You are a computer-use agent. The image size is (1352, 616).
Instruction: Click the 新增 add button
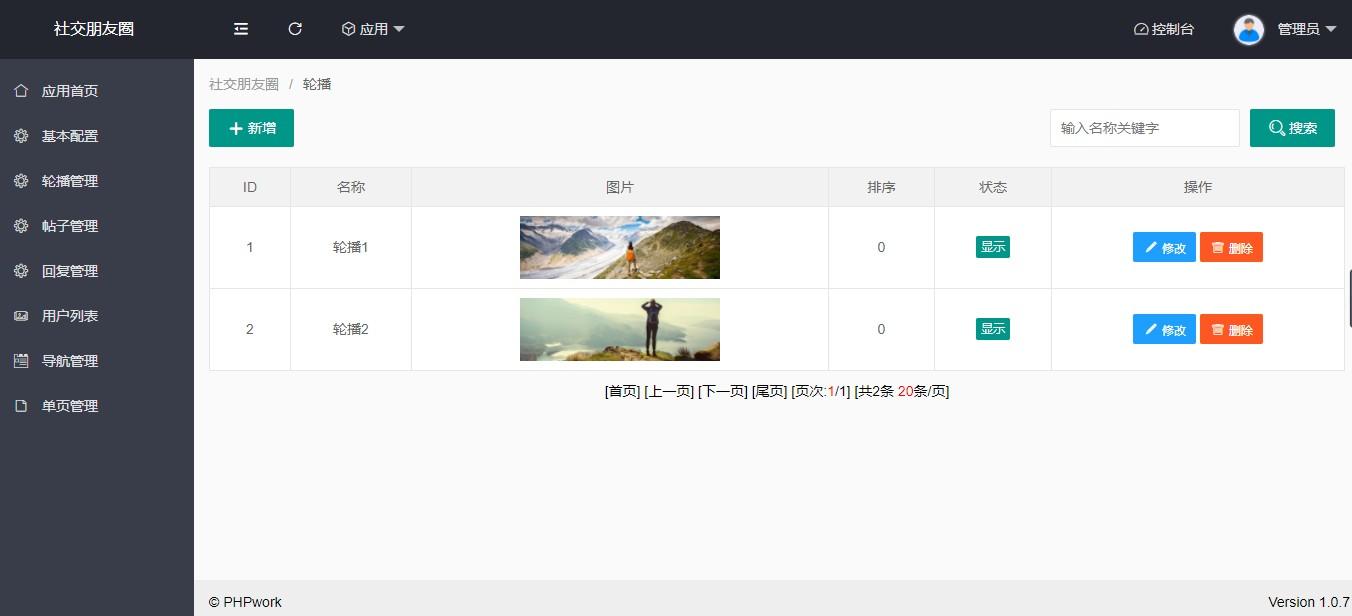[251, 128]
